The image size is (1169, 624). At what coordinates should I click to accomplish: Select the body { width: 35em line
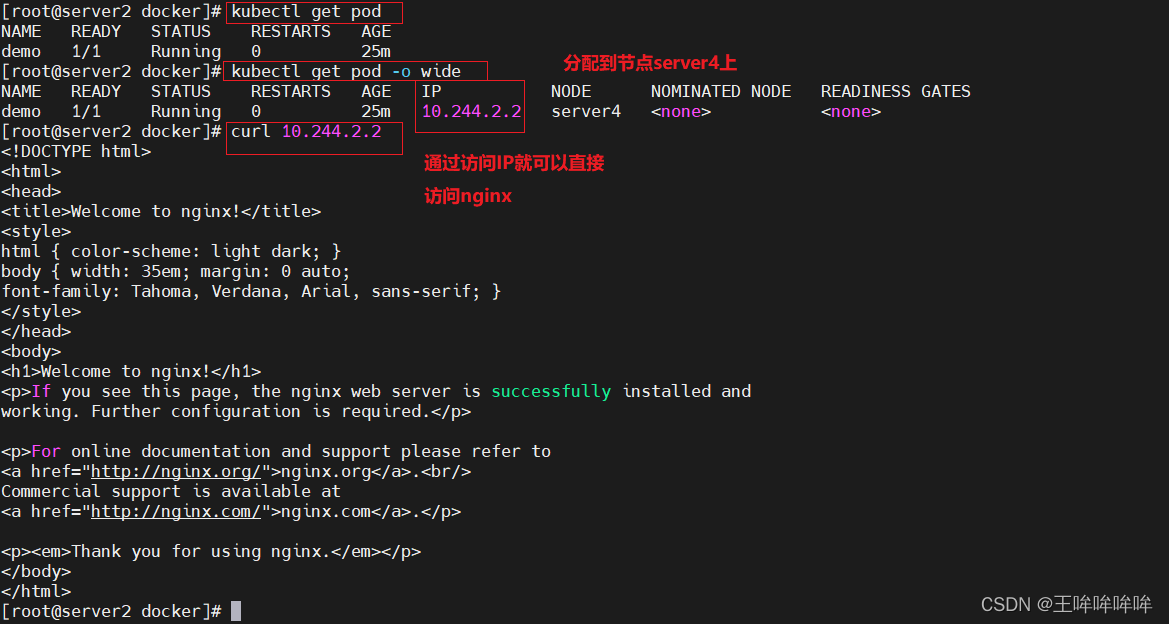(x=176, y=271)
